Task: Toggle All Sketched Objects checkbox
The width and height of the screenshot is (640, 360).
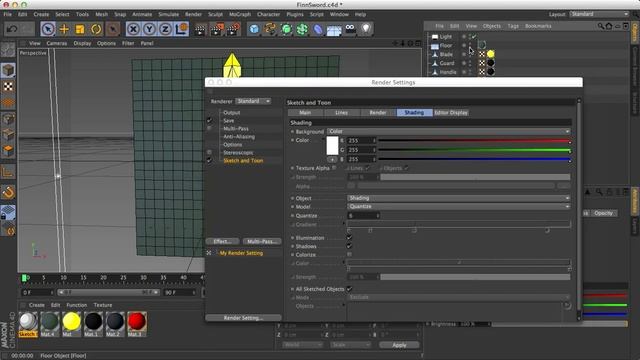Action: [349, 289]
